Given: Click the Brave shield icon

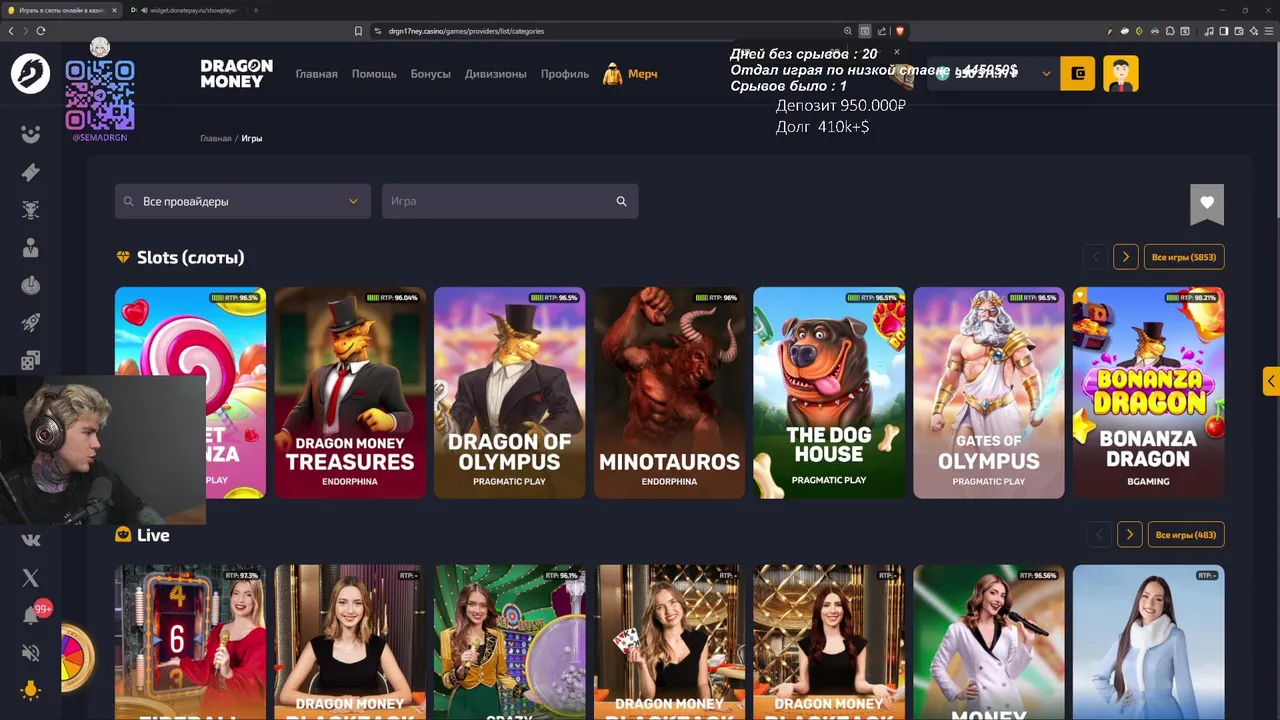Looking at the screenshot, I should click(900, 31).
